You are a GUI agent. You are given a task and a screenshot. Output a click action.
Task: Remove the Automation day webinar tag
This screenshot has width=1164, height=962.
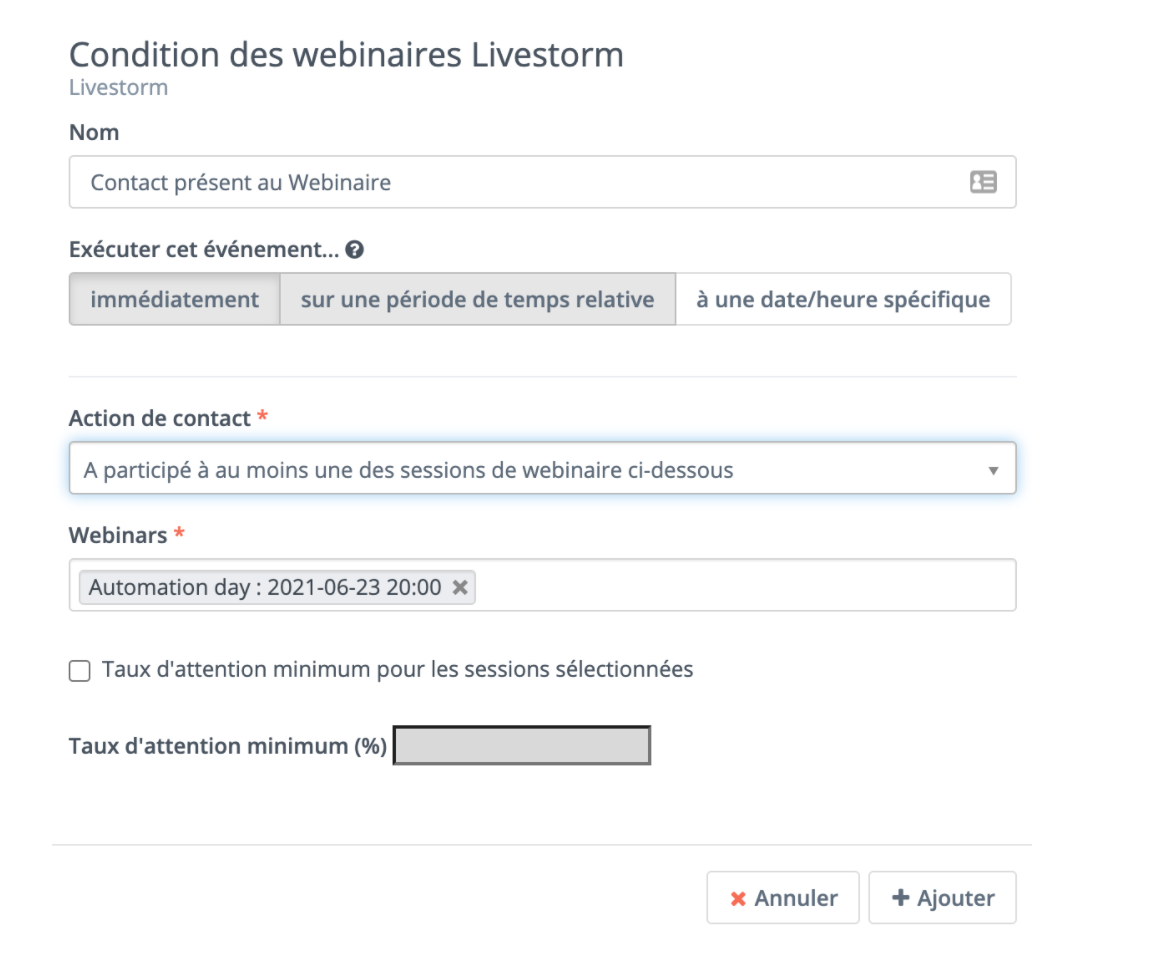pyautogui.click(x=460, y=587)
